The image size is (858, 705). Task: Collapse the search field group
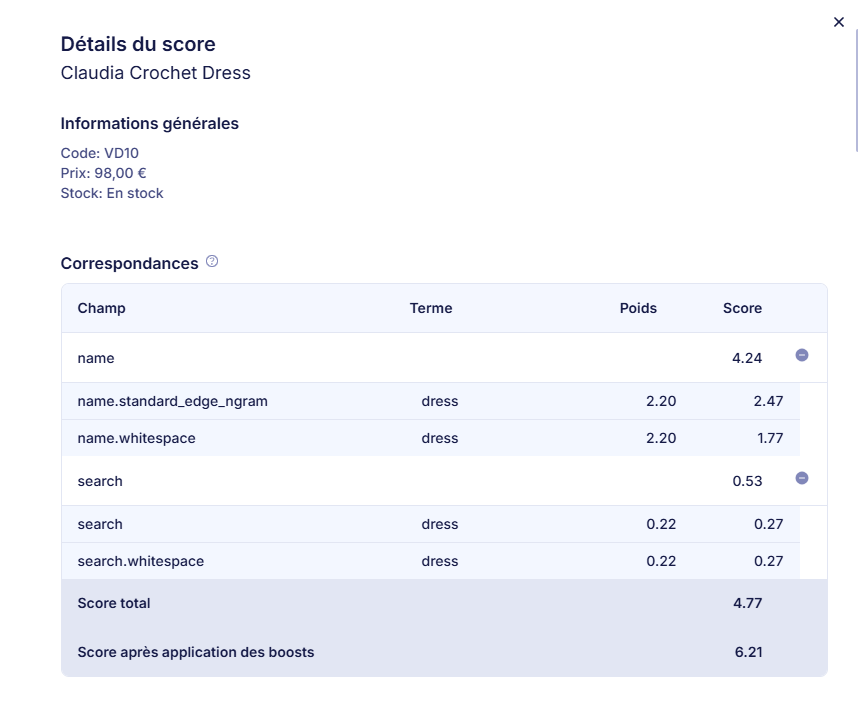(801, 478)
